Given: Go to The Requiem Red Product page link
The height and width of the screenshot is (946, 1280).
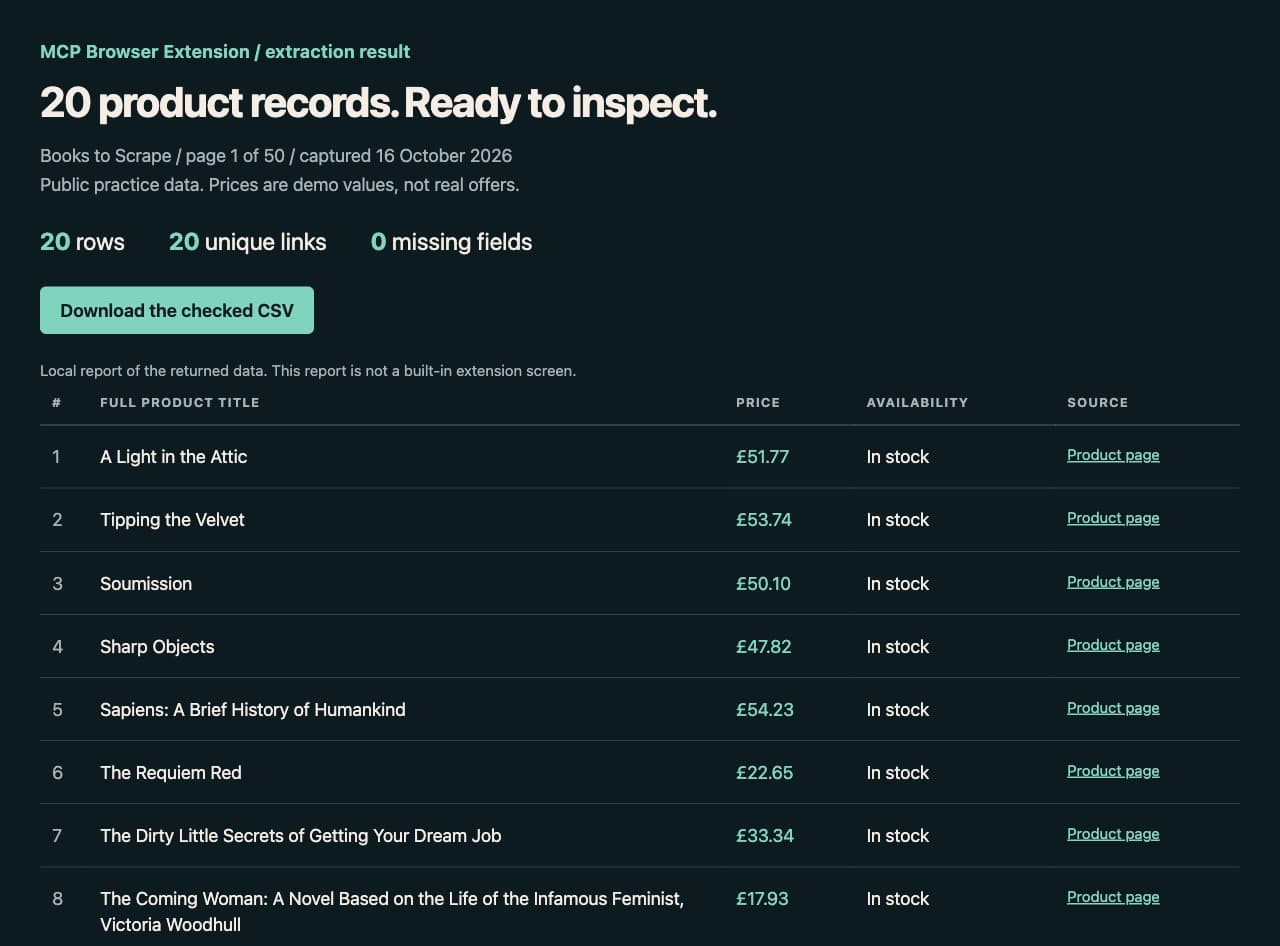Looking at the screenshot, I should [1113, 771].
